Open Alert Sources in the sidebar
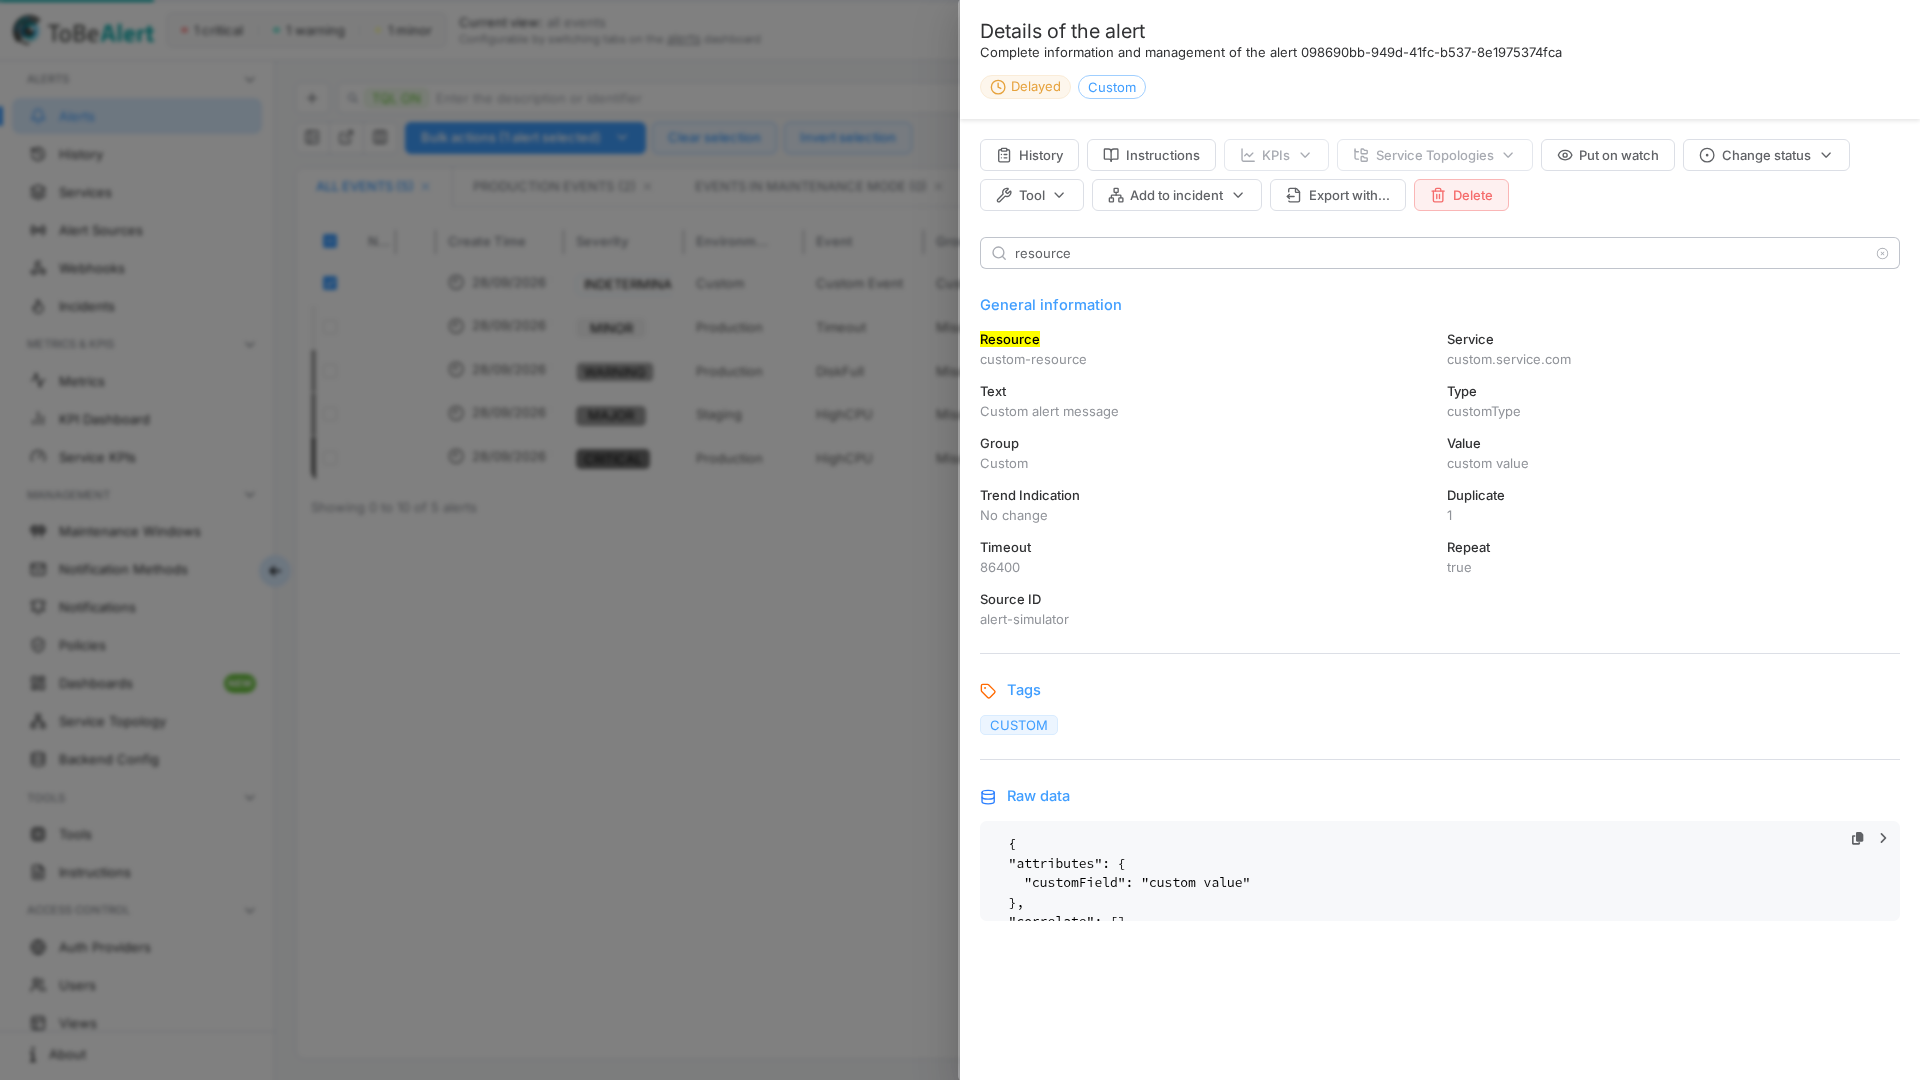Image resolution: width=1920 pixels, height=1080 pixels. [137, 230]
